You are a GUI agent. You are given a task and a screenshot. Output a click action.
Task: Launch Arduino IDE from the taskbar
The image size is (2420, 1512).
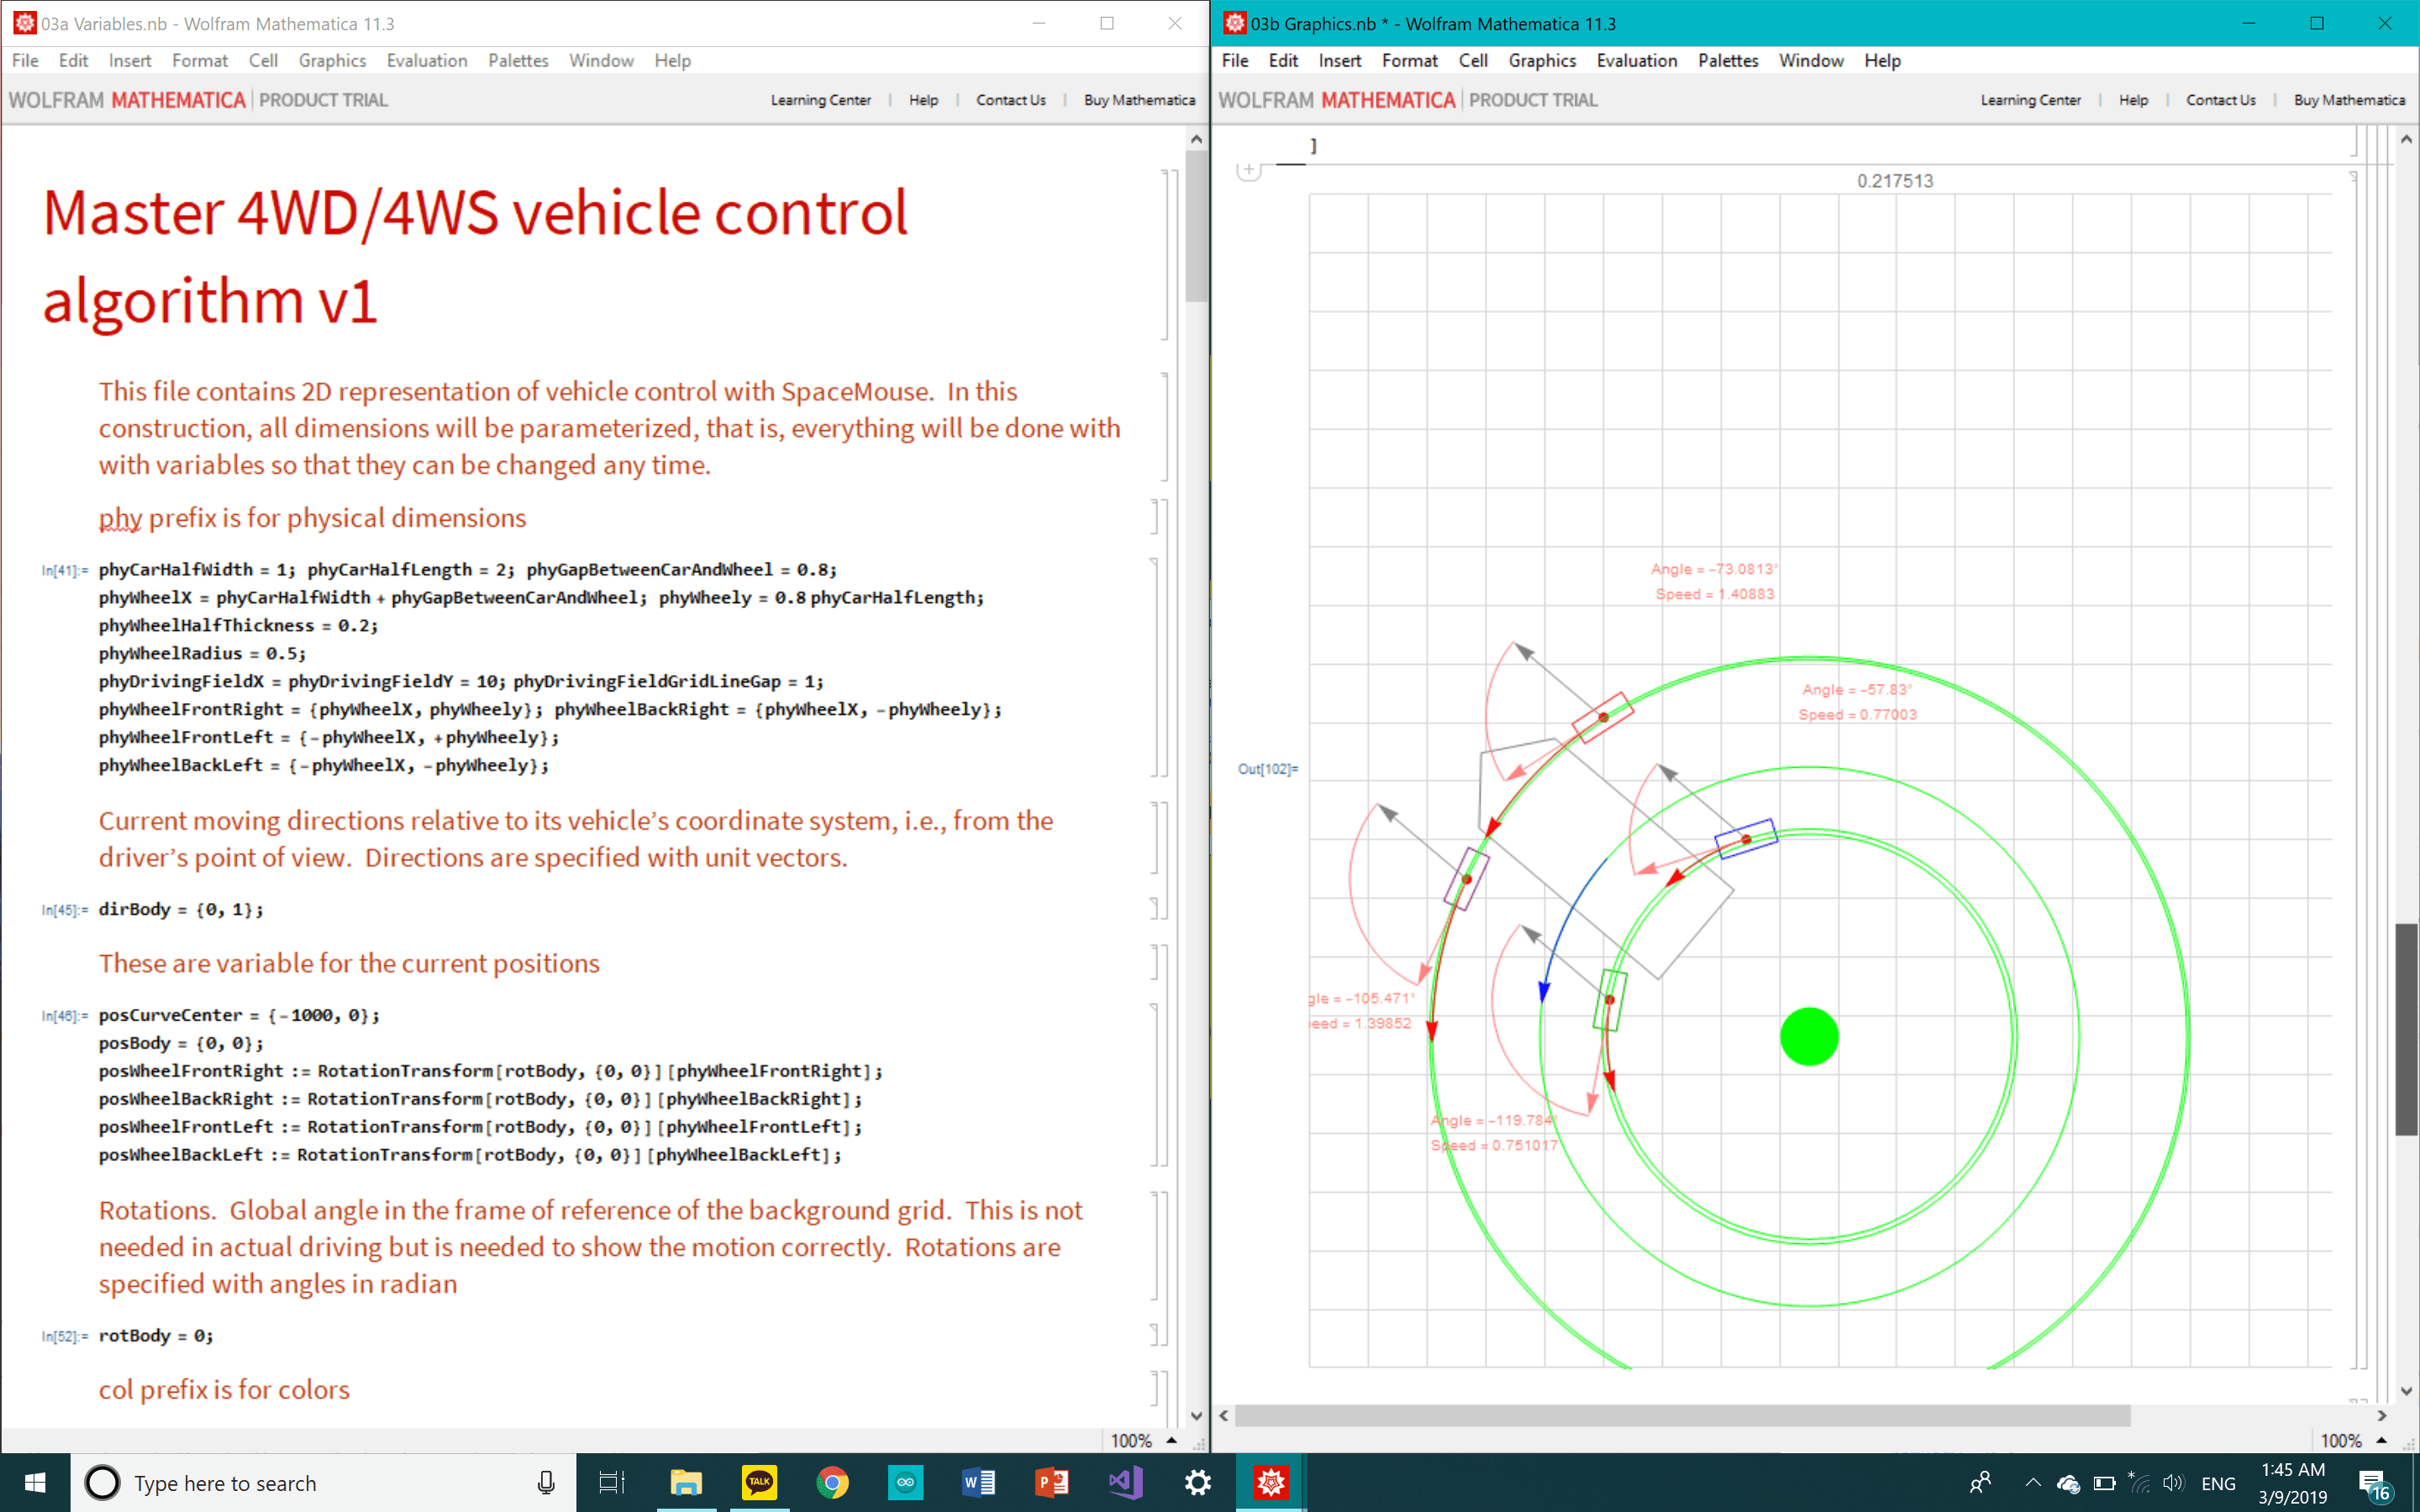point(905,1482)
